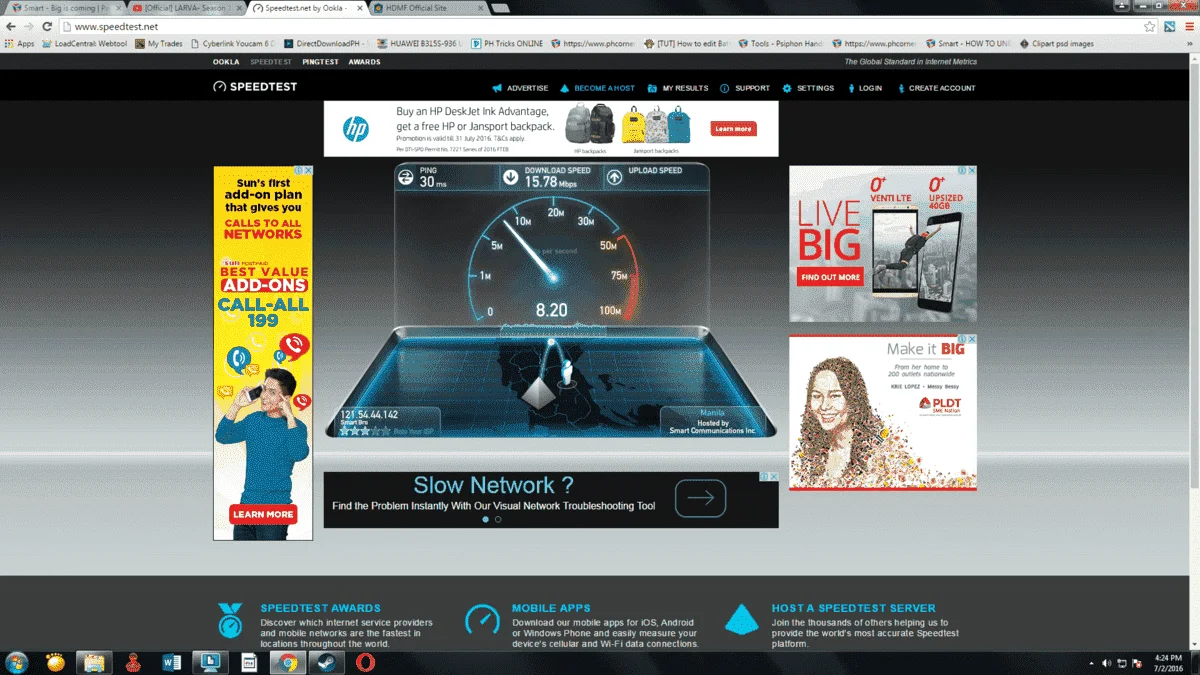
Task: Select OOKLA in top site bar
Action: 226,62
